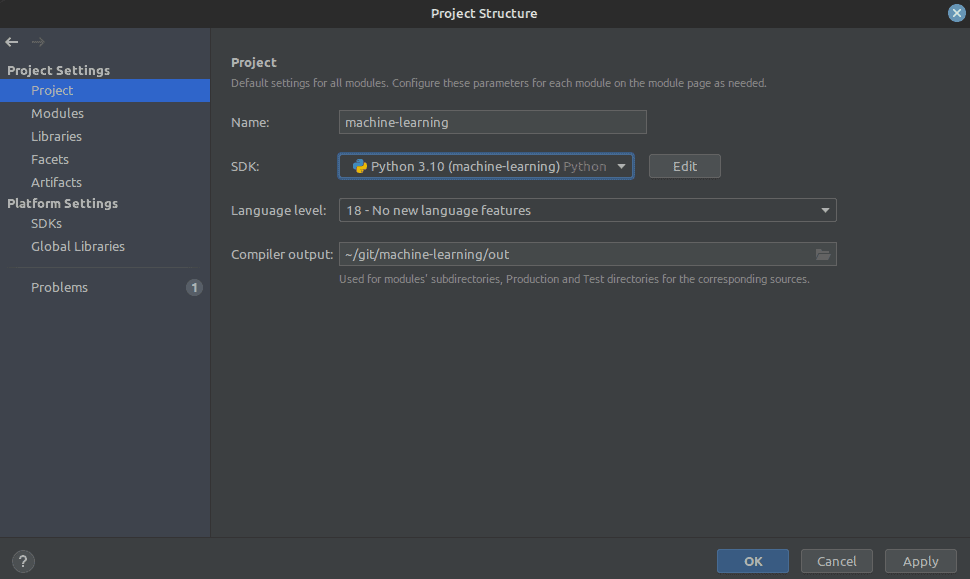The image size is (970, 579).
Task: Click the Edit button next to SDK
Action: pyautogui.click(x=684, y=166)
